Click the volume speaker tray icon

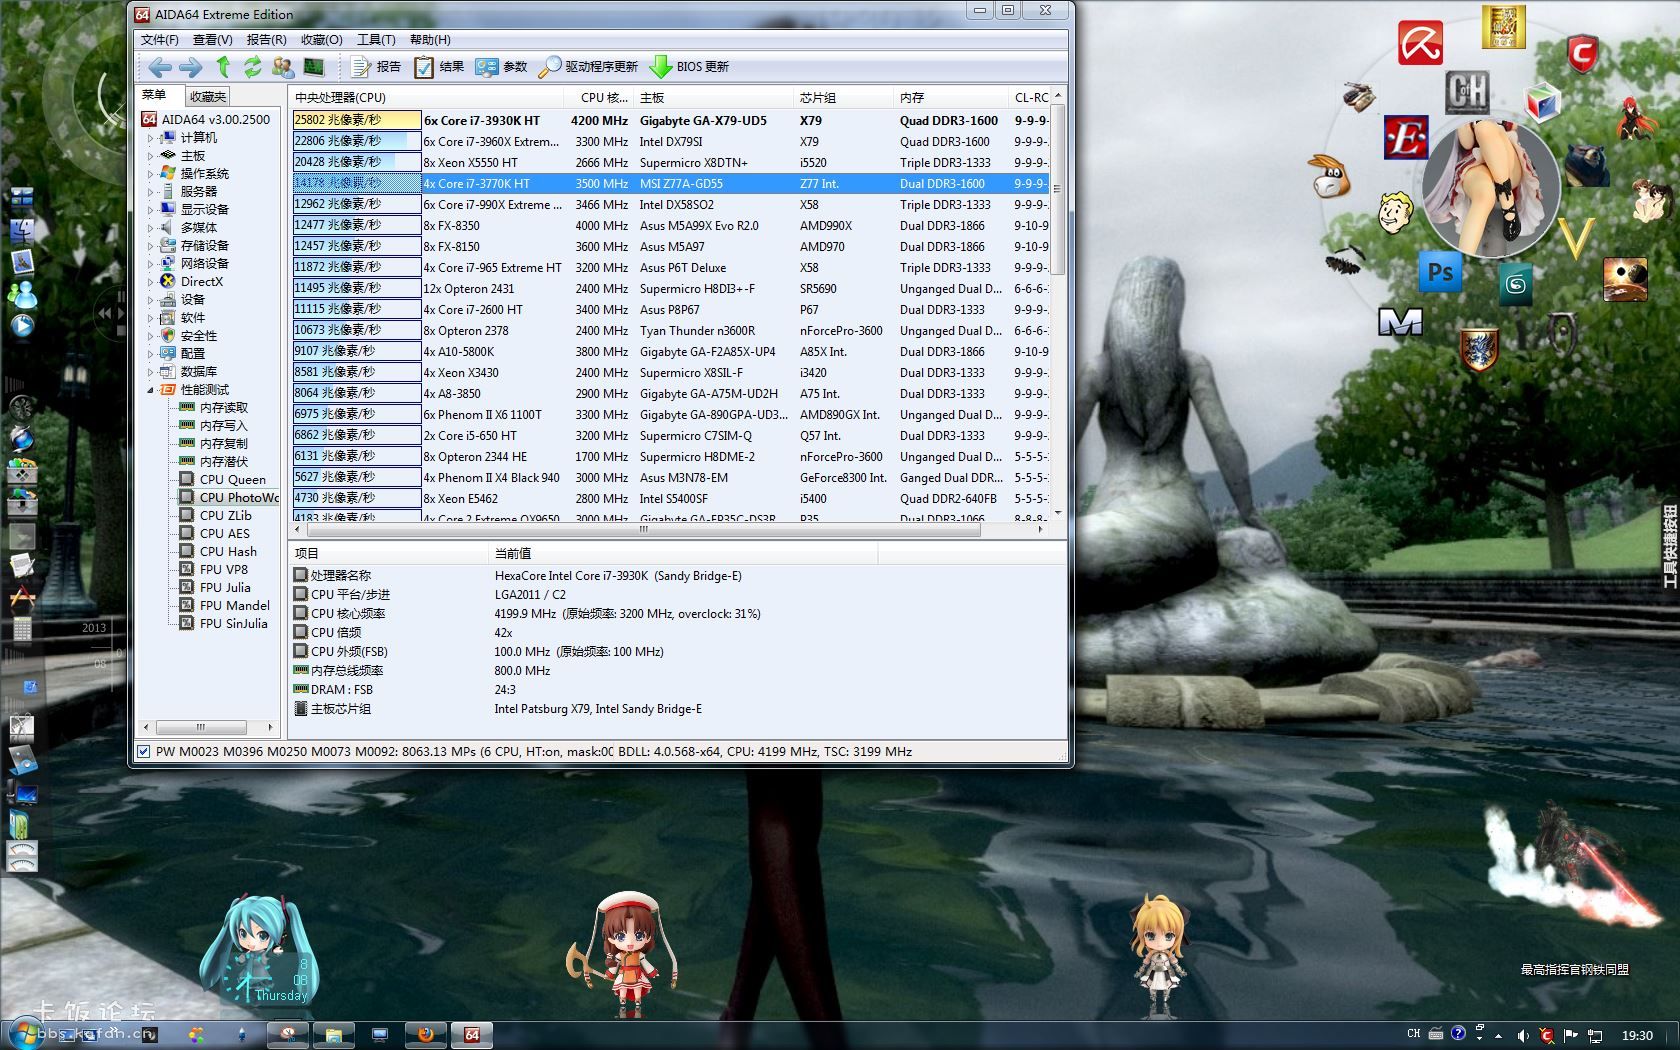[x=1522, y=1035]
